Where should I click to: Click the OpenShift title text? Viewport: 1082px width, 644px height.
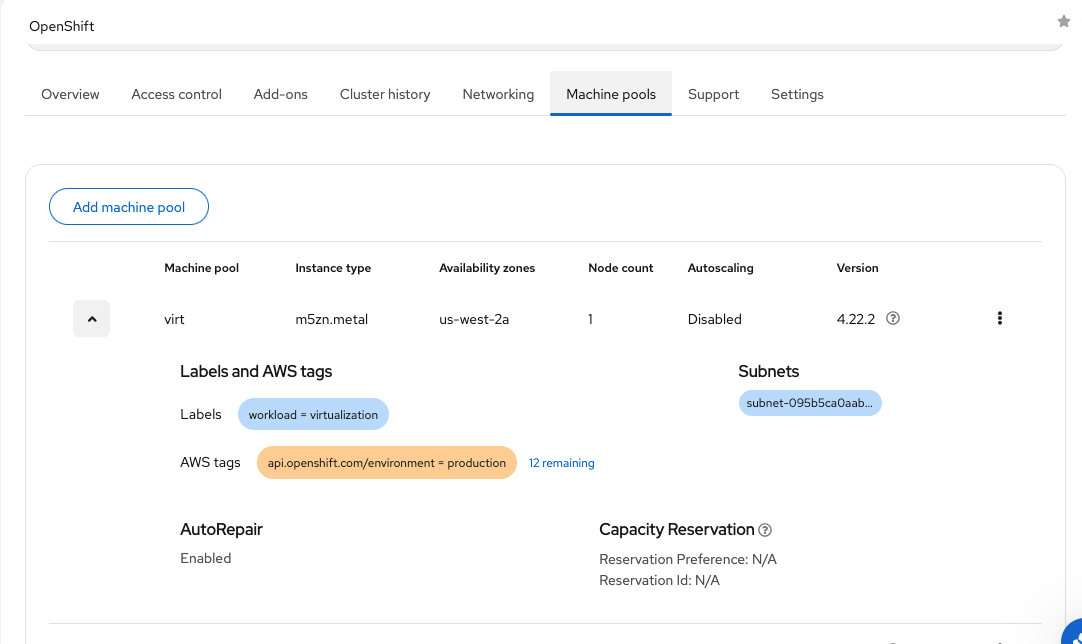pyautogui.click(x=61, y=26)
